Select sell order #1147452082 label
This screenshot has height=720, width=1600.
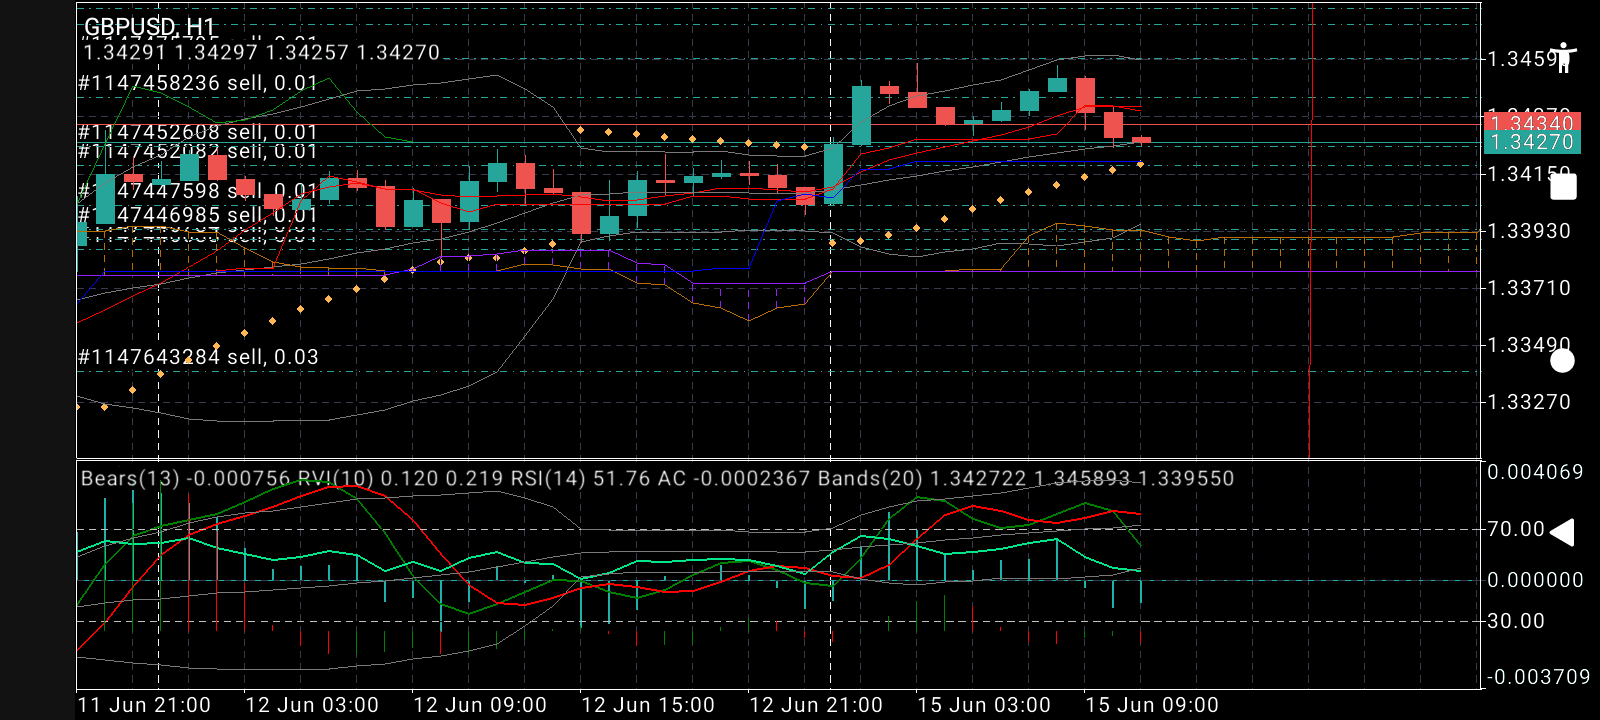click(198, 151)
